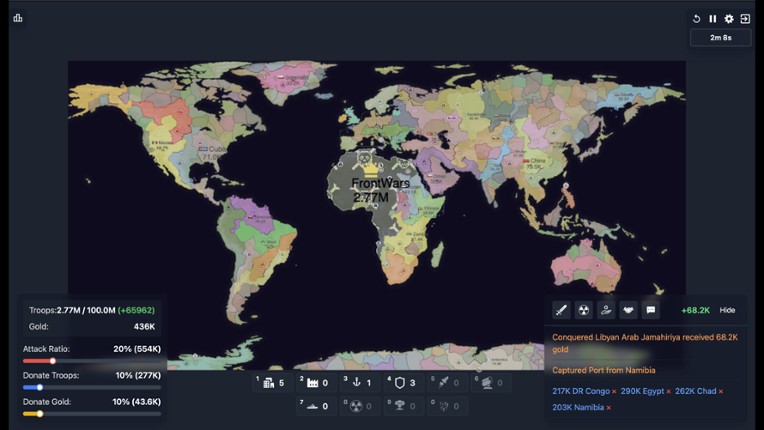The image size is (764, 430).
Task: Cancel the attack on DR Congo
Action: click(614, 391)
